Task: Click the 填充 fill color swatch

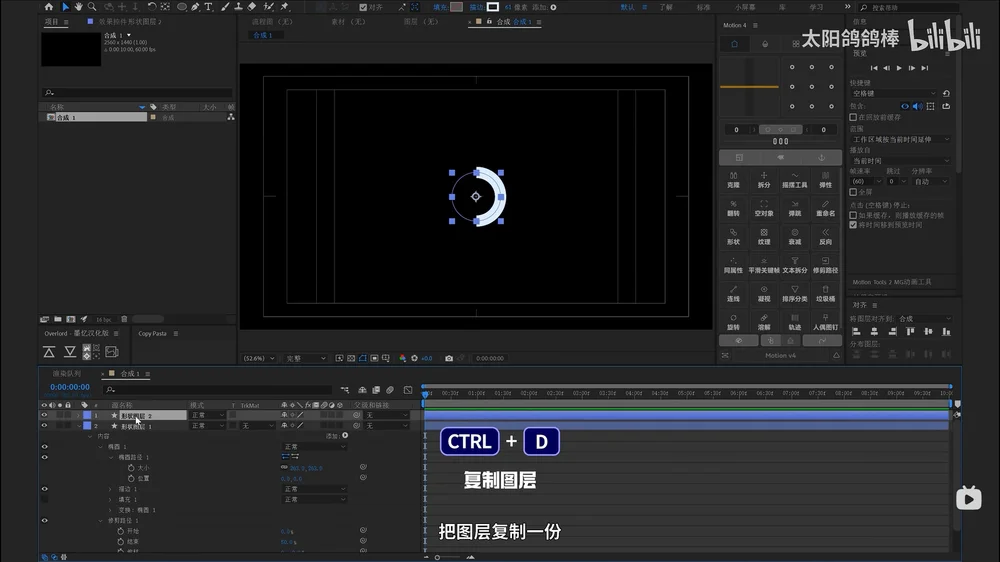Action: (457, 7)
